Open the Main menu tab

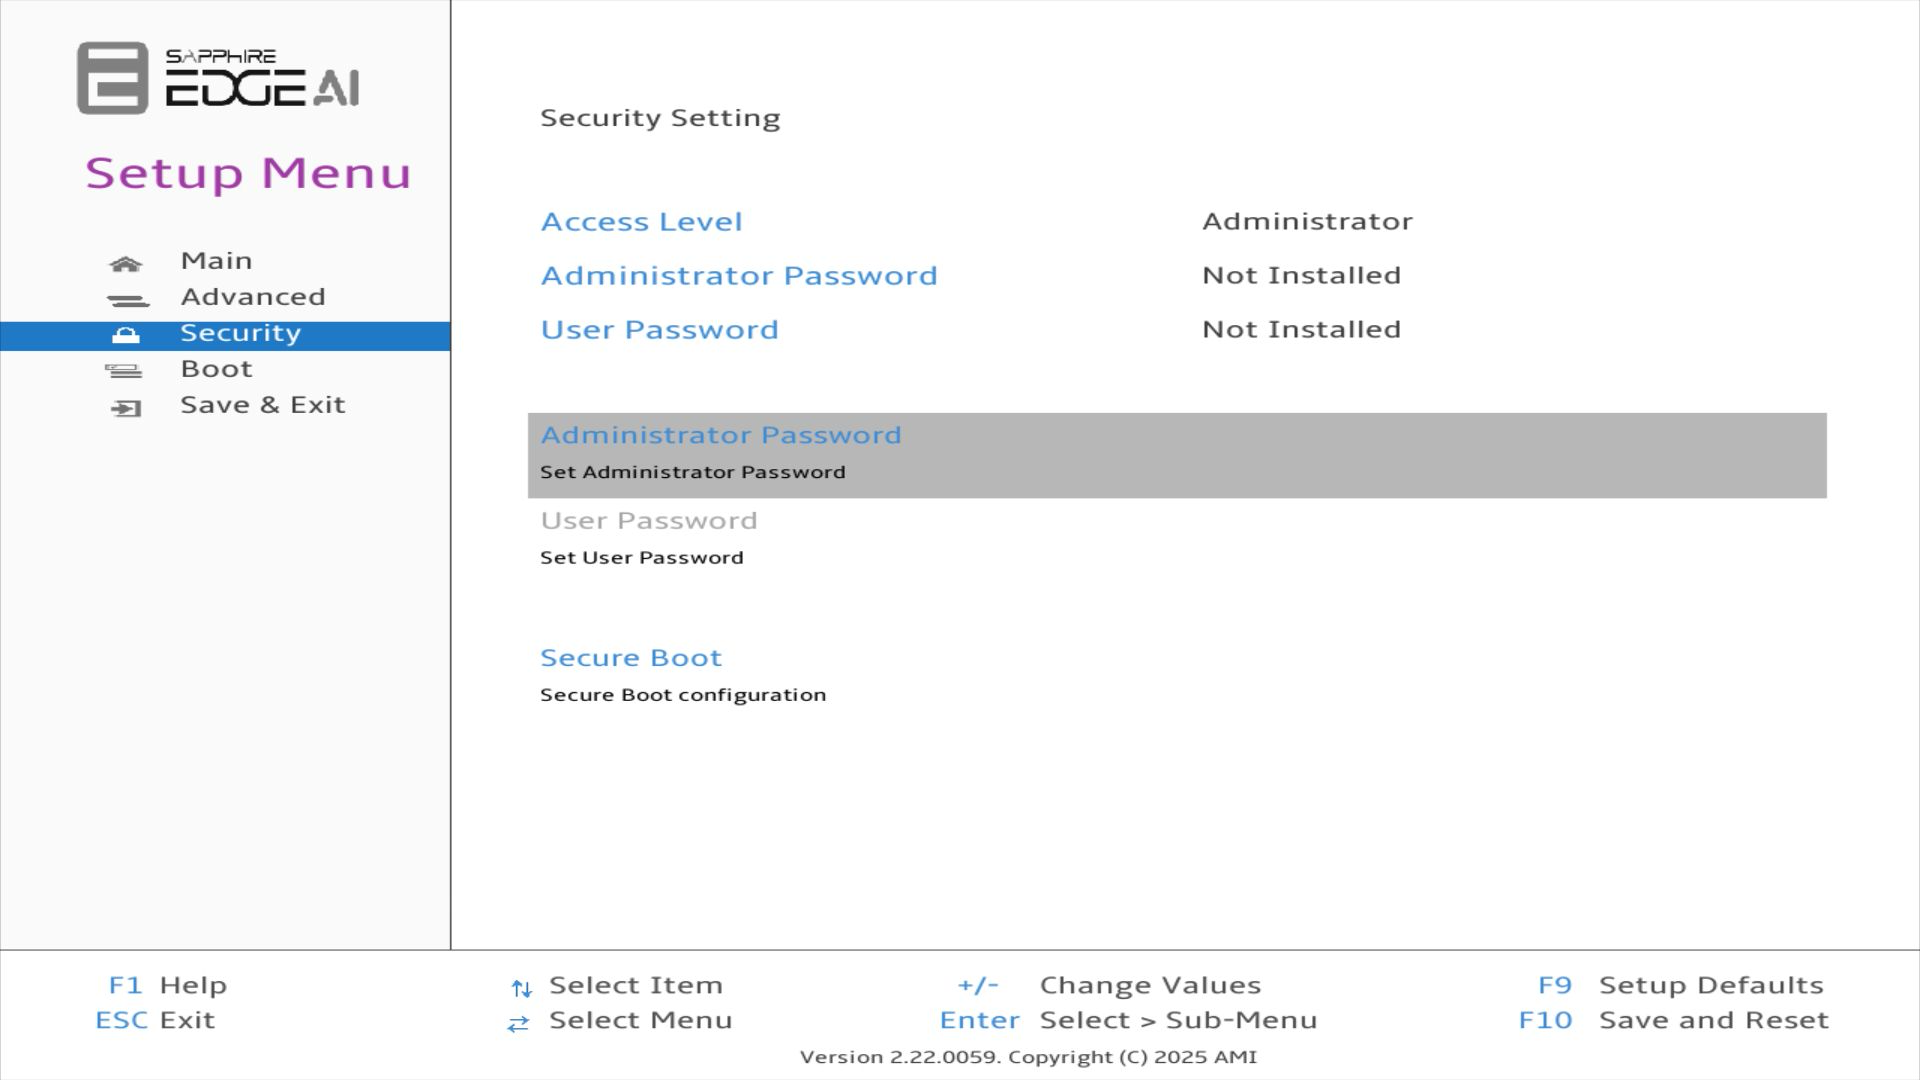216,261
